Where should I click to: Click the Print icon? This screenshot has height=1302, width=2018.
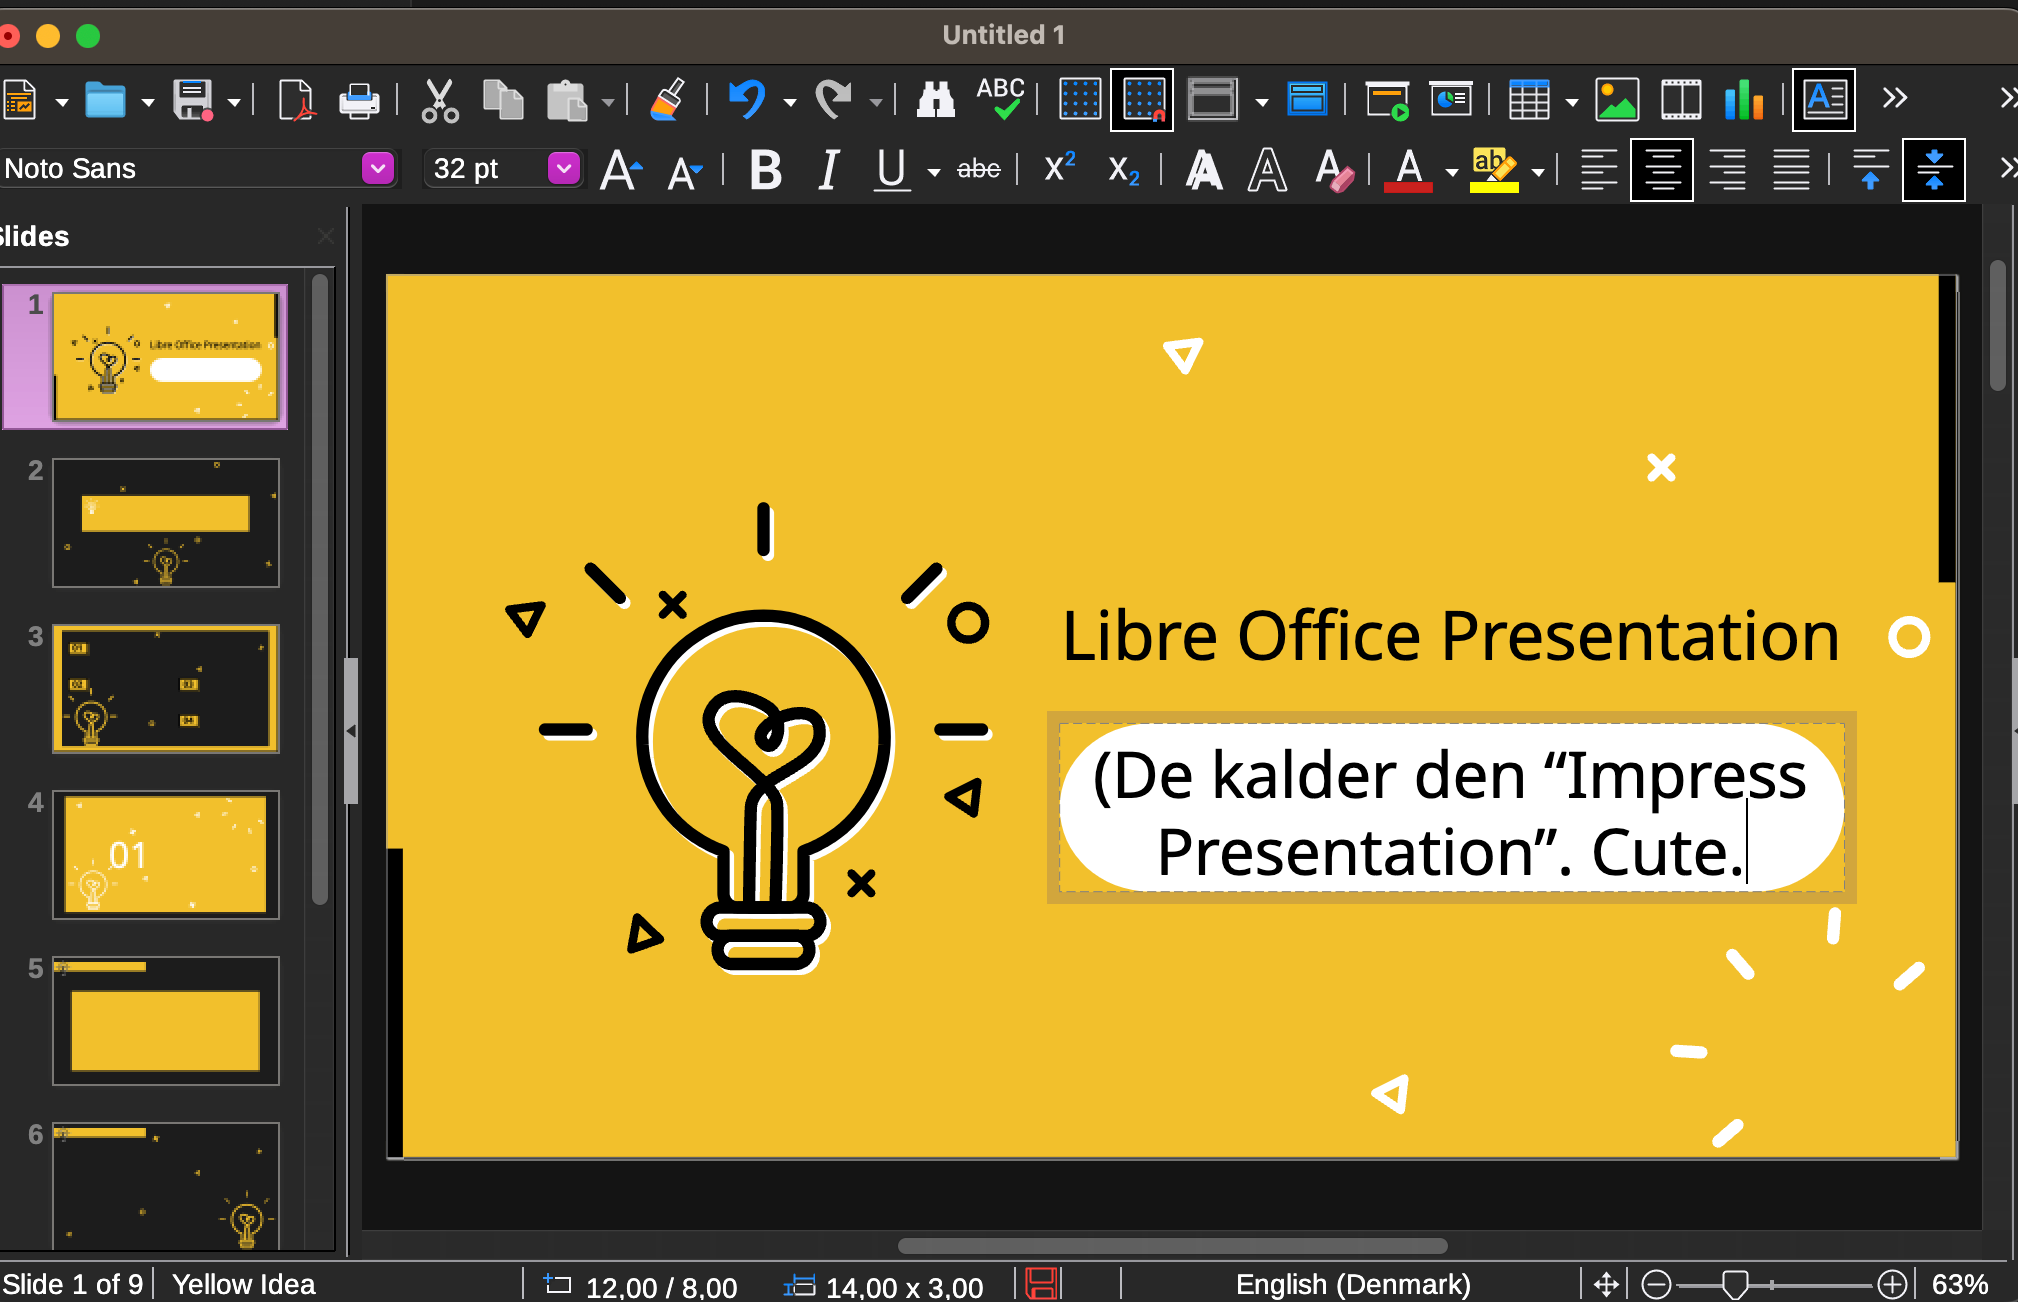[359, 100]
